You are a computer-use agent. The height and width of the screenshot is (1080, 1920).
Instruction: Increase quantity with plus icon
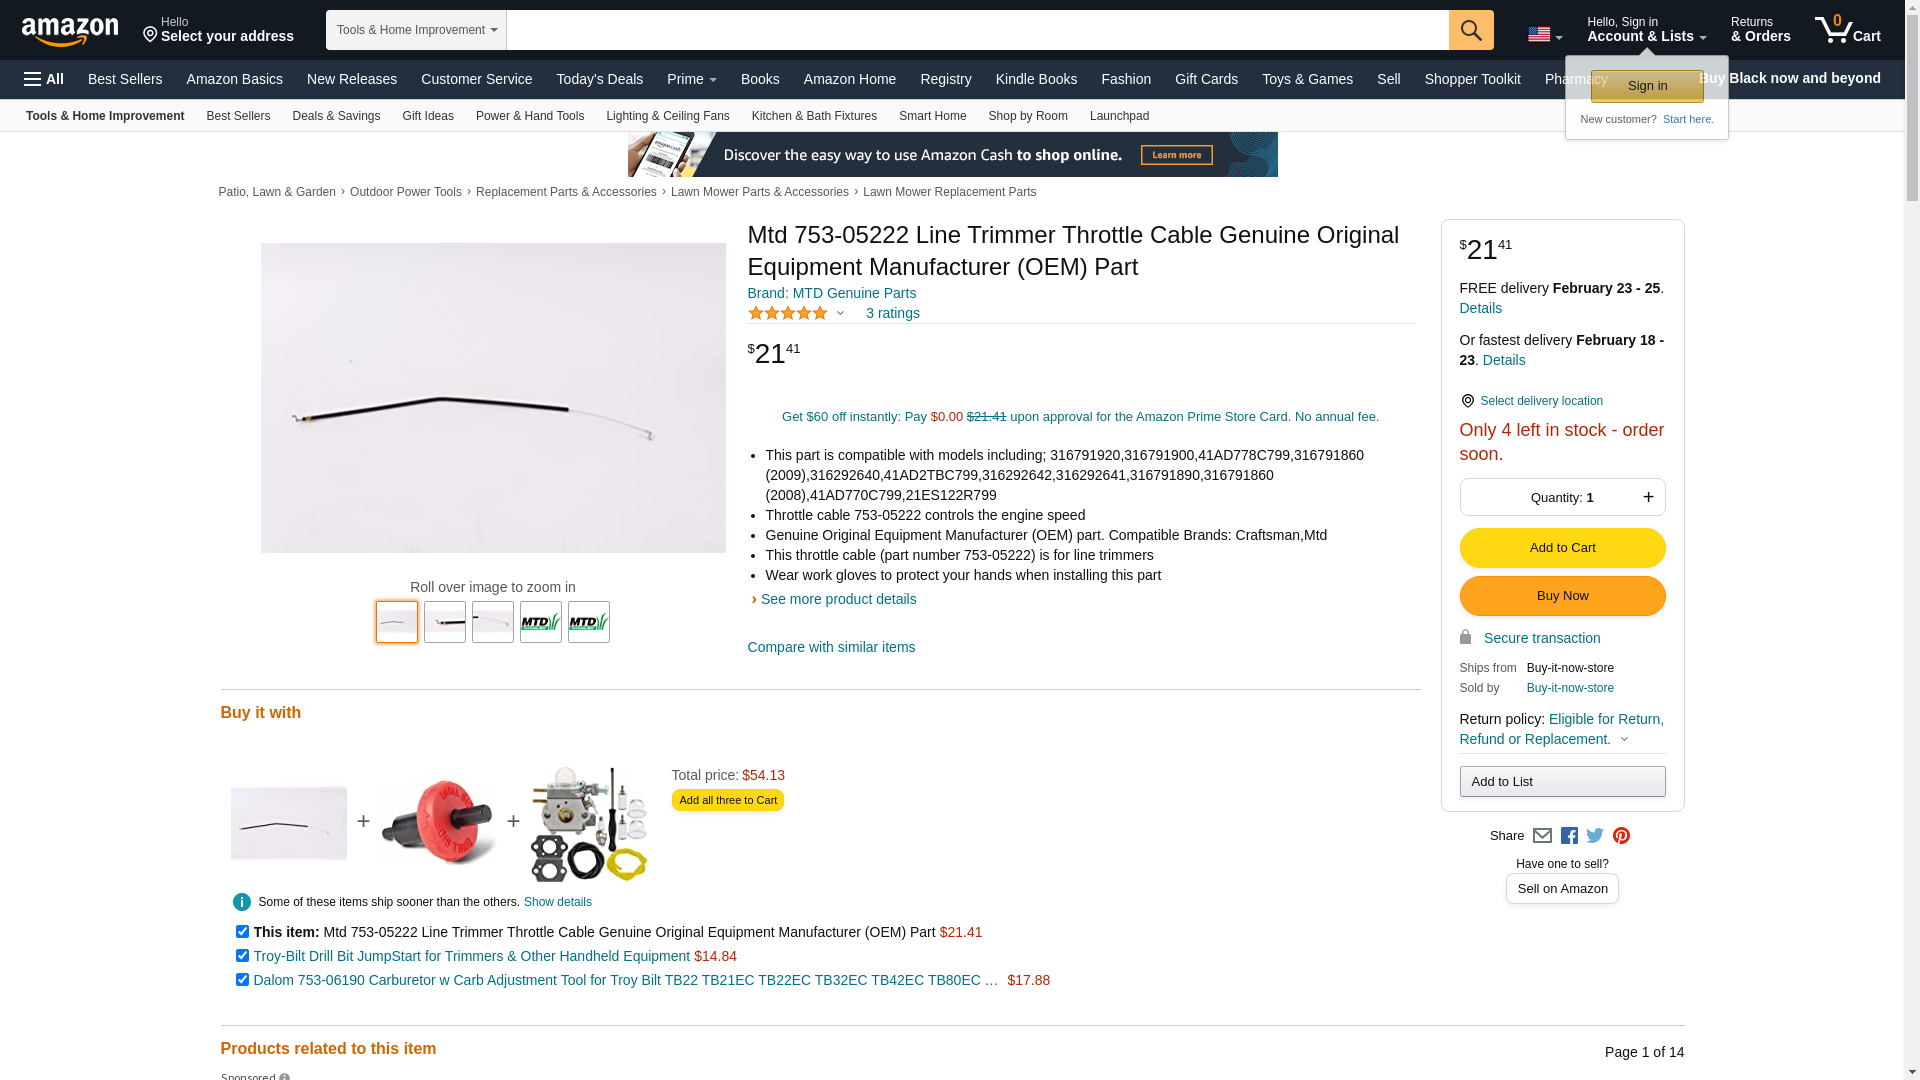pos(1648,497)
